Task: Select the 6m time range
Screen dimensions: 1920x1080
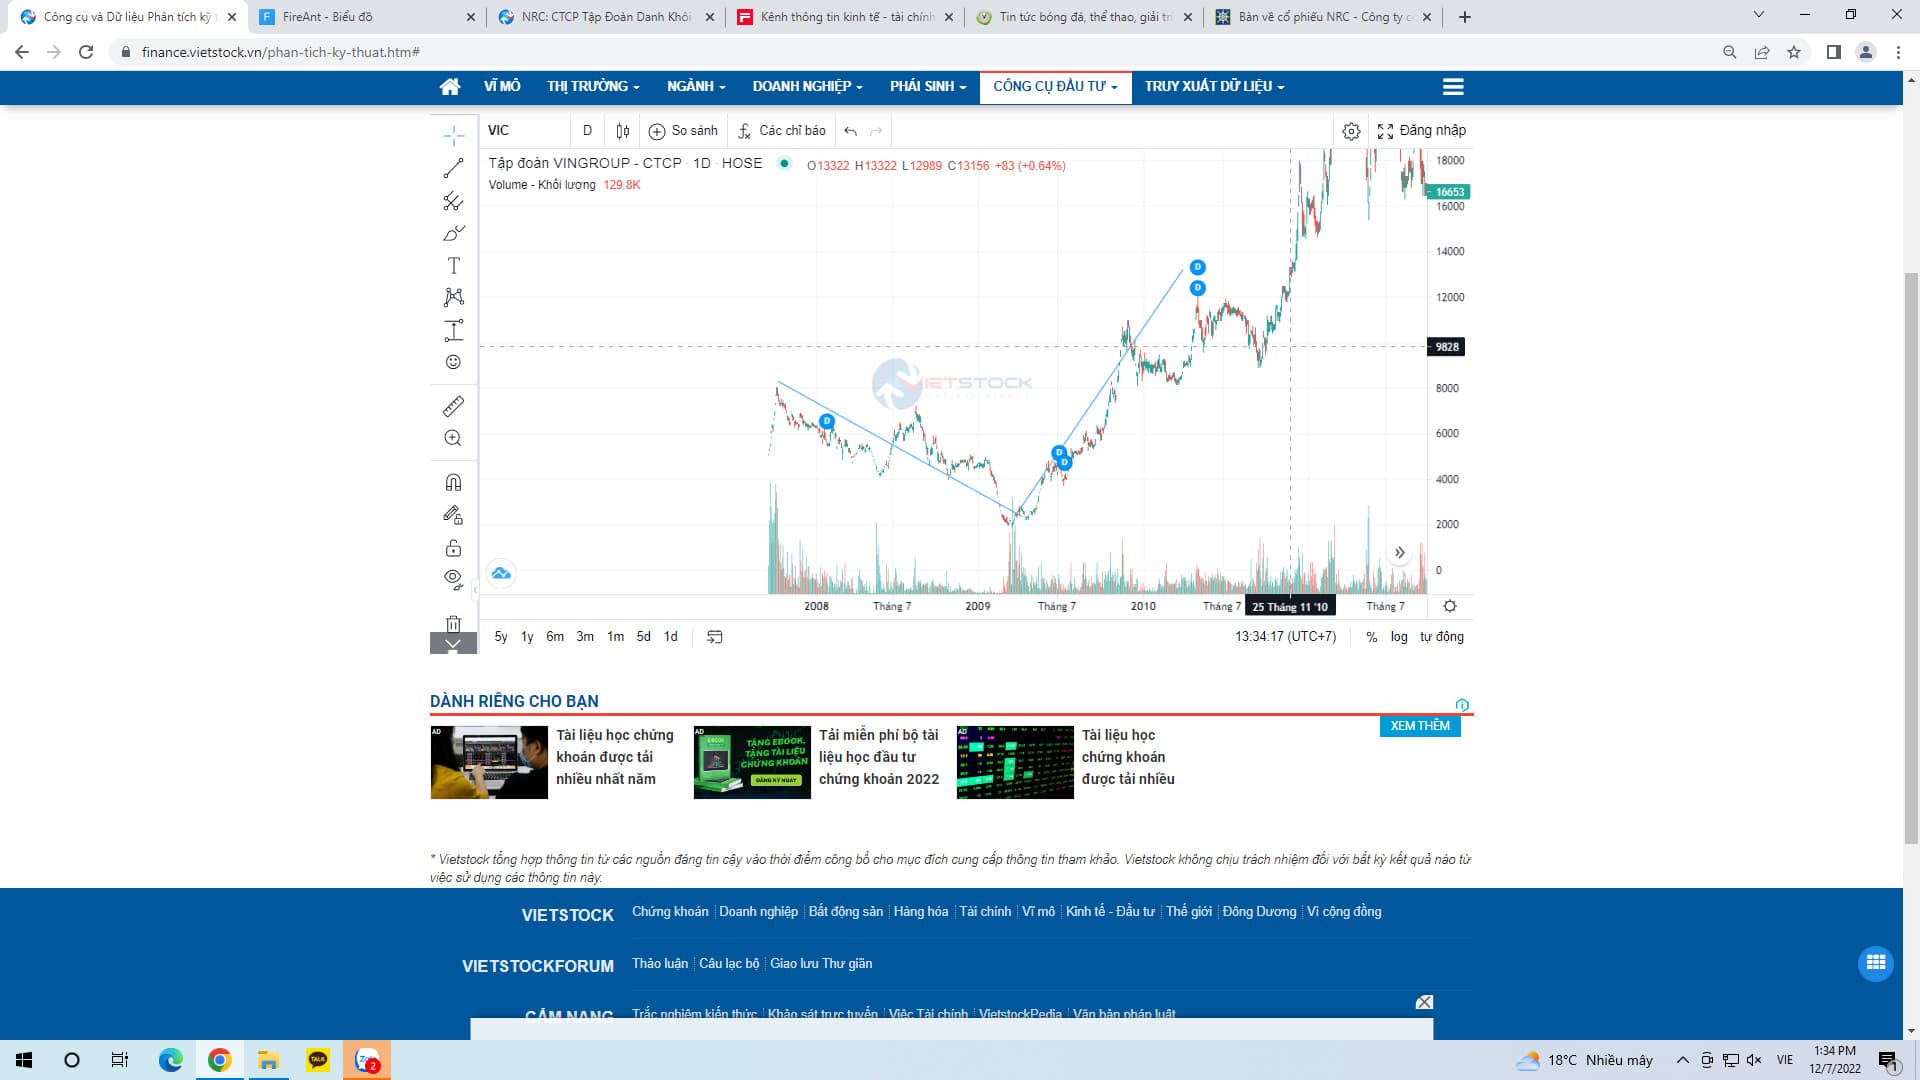Action: (x=555, y=637)
